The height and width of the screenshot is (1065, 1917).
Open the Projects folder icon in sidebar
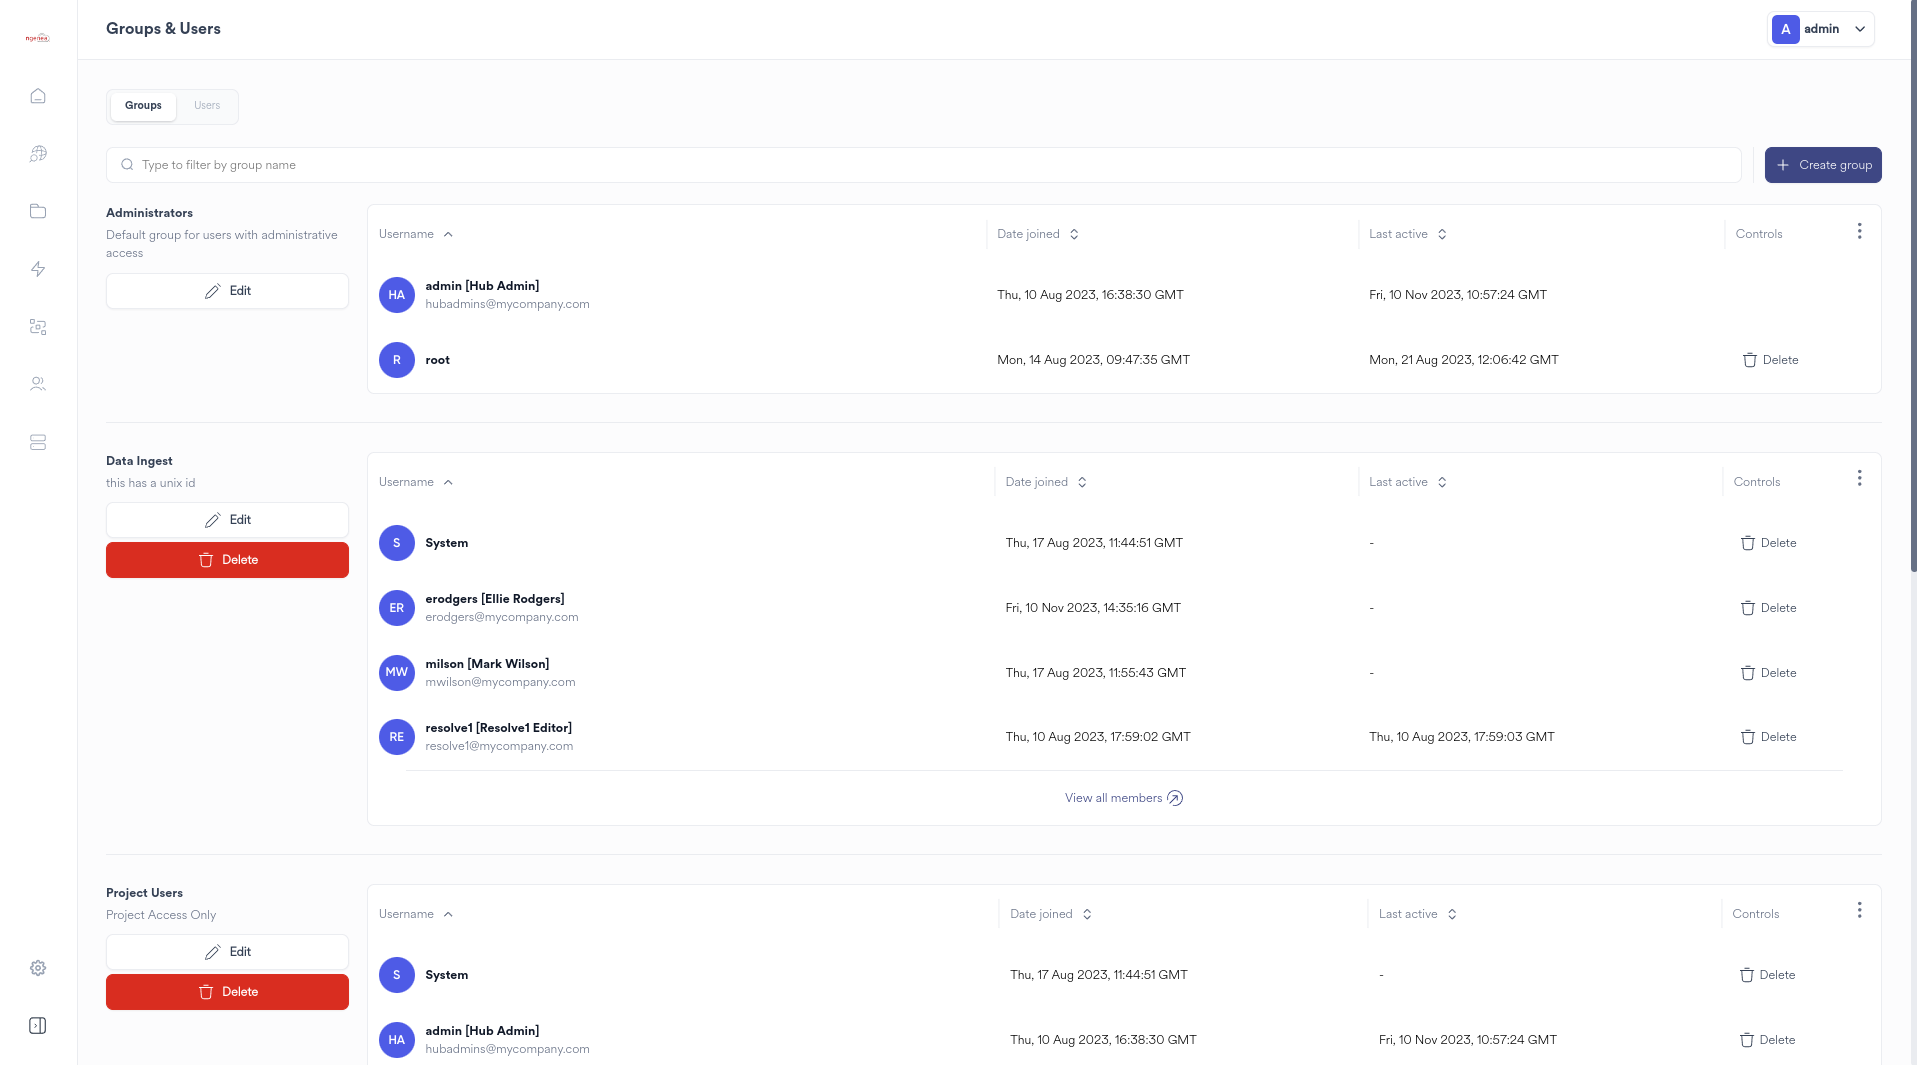[37, 211]
